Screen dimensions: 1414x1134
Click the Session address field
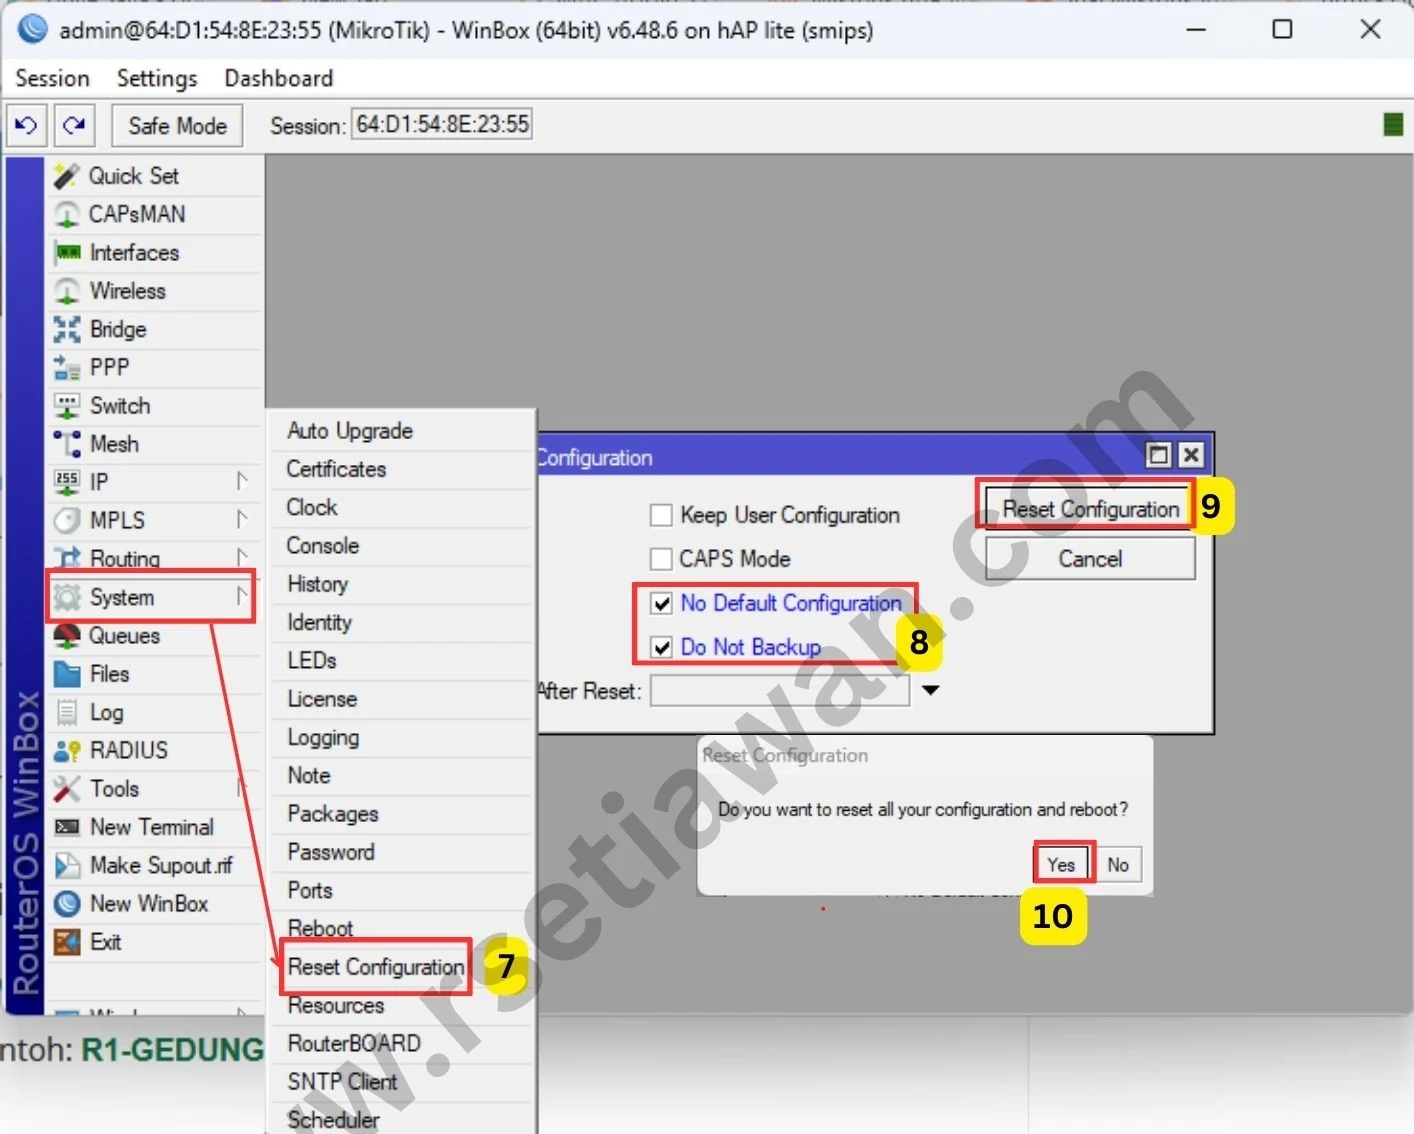pos(442,125)
